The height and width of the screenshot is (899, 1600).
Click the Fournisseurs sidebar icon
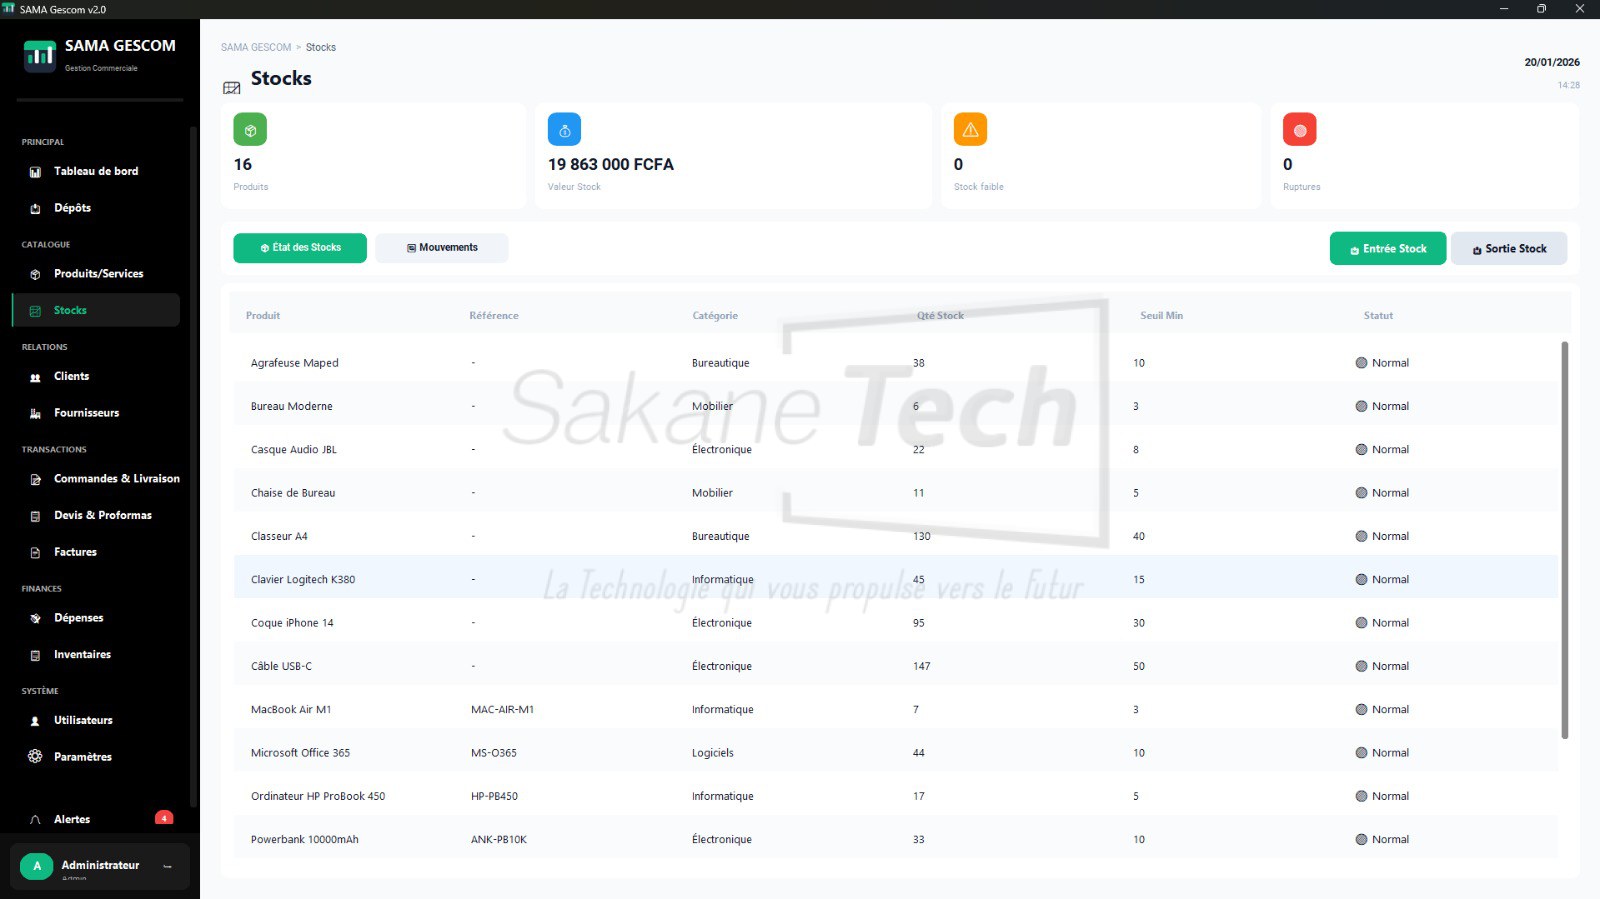click(x=35, y=413)
